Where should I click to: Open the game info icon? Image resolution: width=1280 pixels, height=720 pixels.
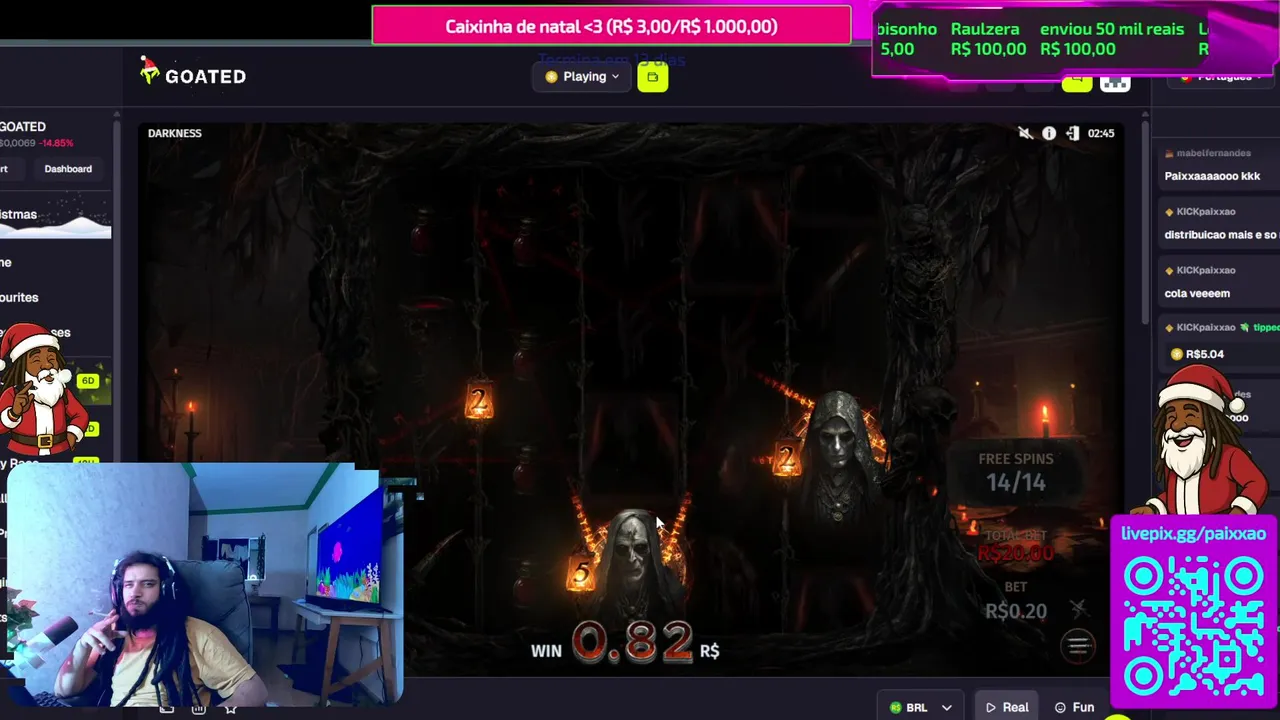pos(1049,133)
